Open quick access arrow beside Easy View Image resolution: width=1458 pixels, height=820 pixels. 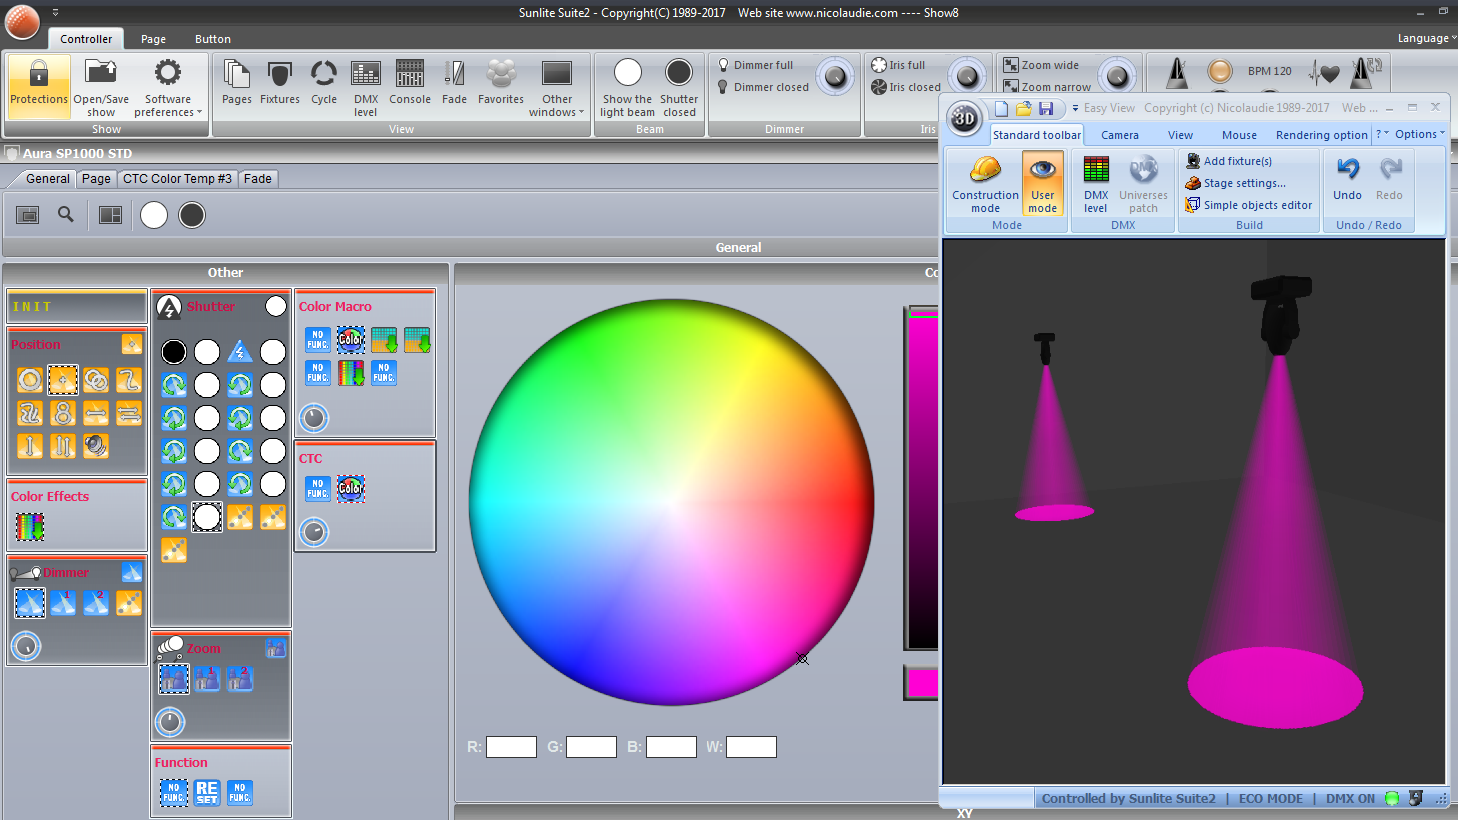pyautogui.click(x=1075, y=108)
